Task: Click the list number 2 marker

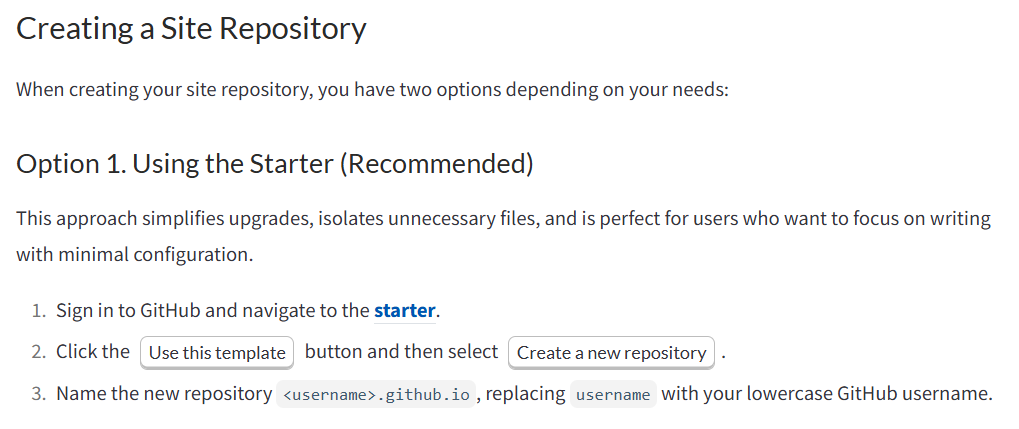Action: 38,352
